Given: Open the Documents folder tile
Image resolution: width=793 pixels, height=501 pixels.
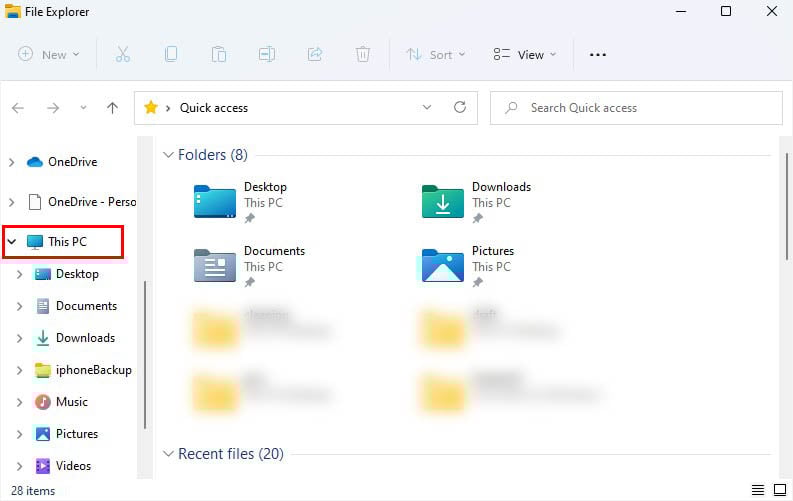Looking at the screenshot, I should click(249, 266).
